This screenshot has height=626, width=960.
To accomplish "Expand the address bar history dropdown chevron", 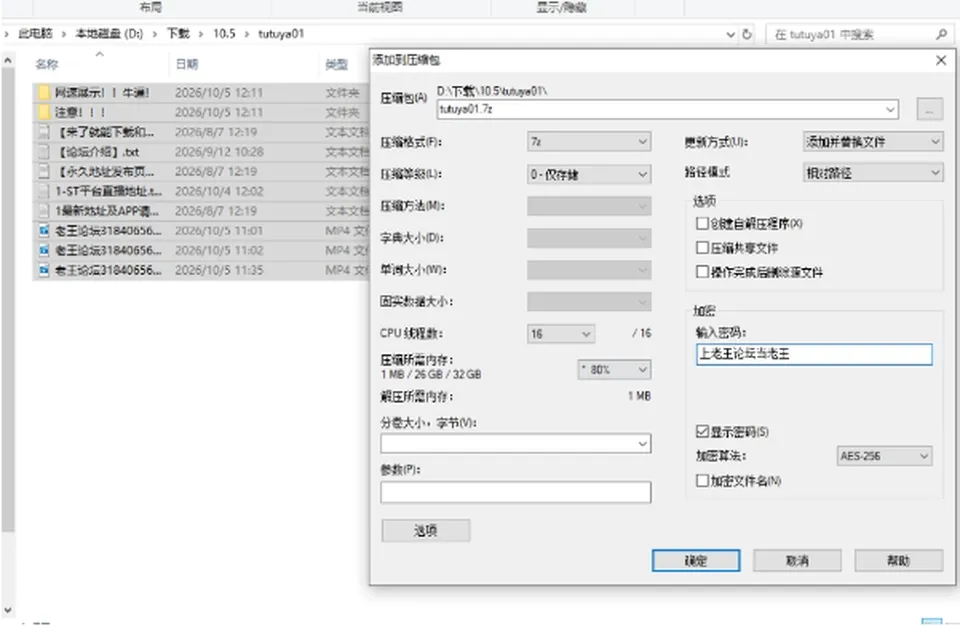I will 730,34.
